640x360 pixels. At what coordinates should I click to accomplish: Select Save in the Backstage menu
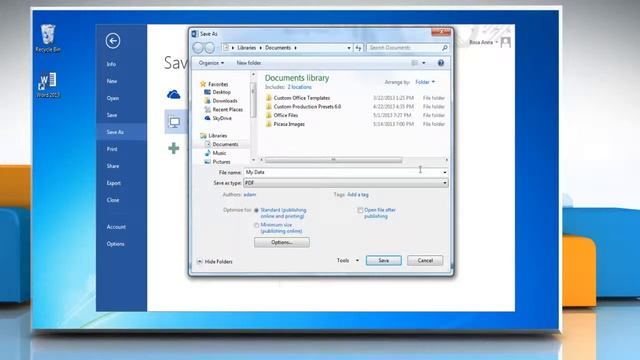pyautogui.click(x=112, y=115)
